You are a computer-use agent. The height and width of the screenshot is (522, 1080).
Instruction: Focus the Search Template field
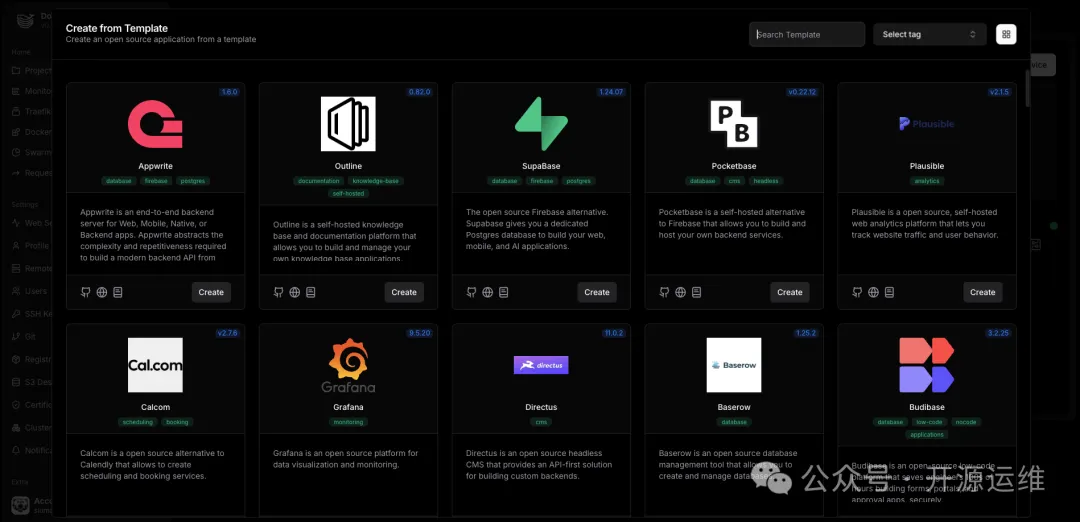click(x=807, y=34)
